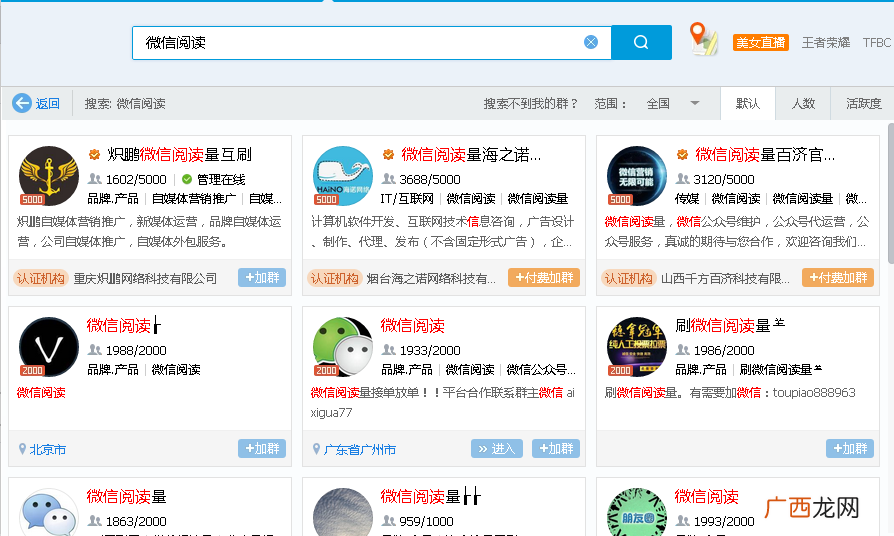
Task: Open the 微信营销无限可能 group avatar
Action: click(x=637, y=176)
